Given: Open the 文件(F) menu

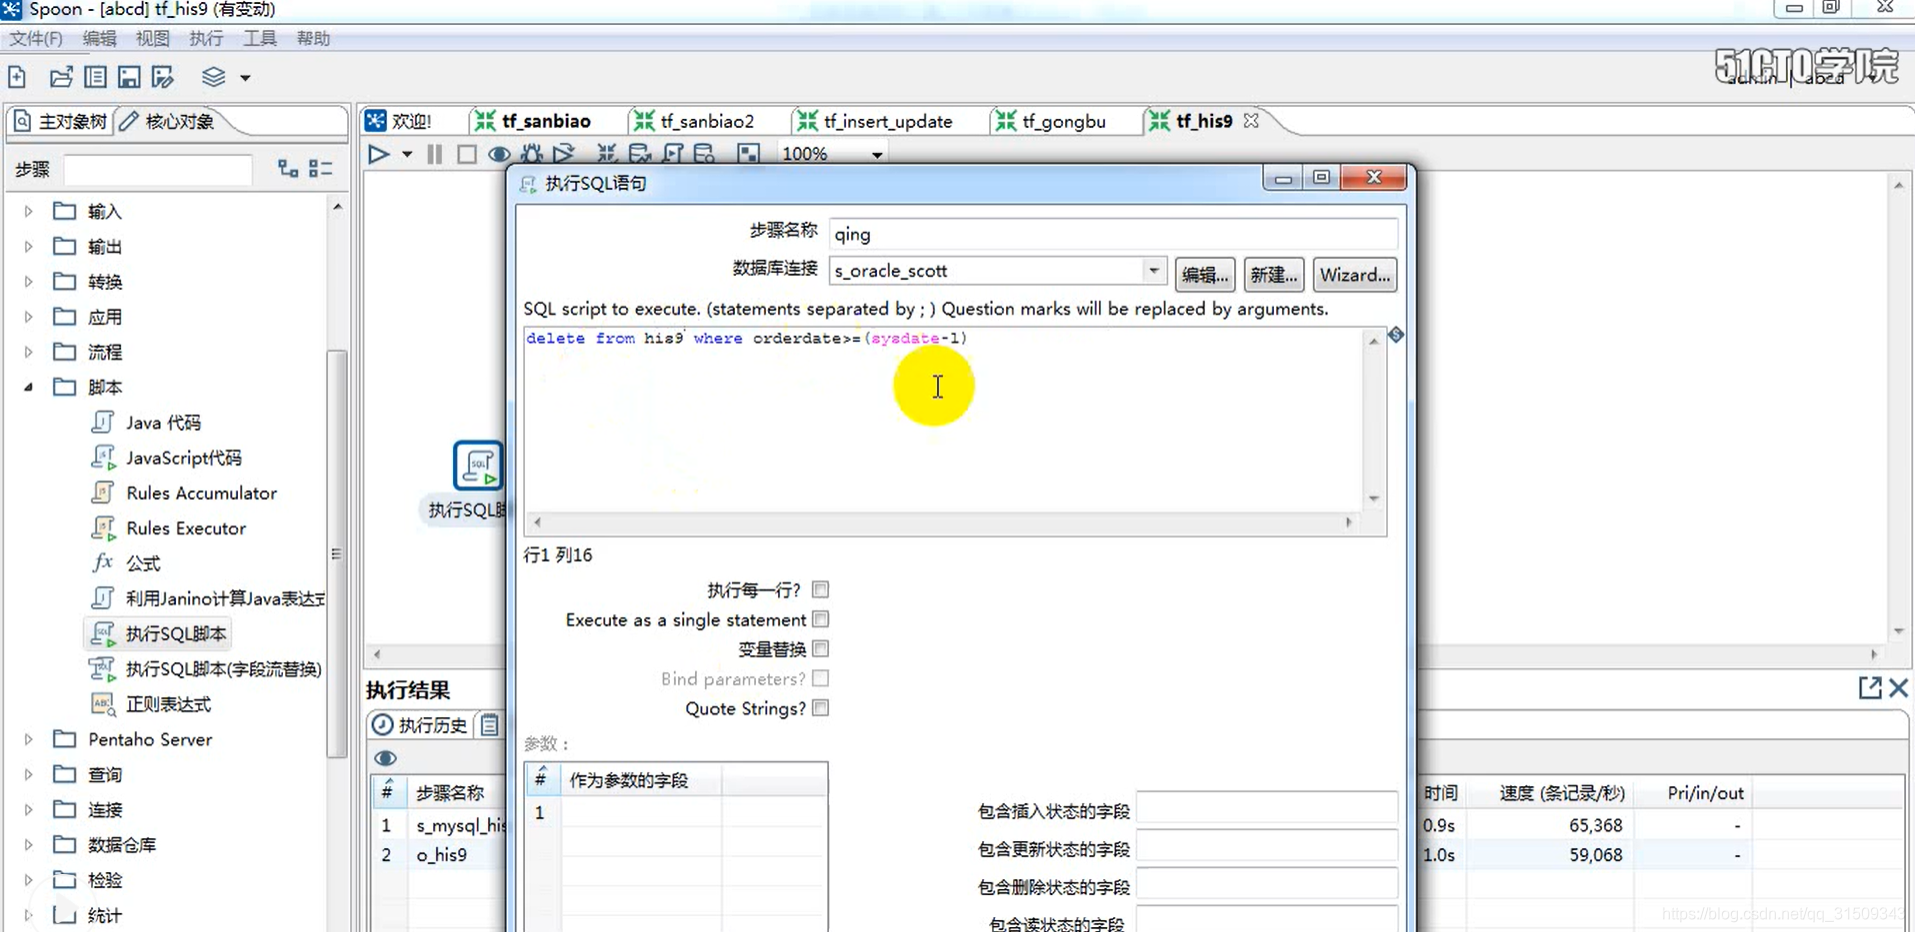Looking at the screenshot, I should [x=36, y=38].
